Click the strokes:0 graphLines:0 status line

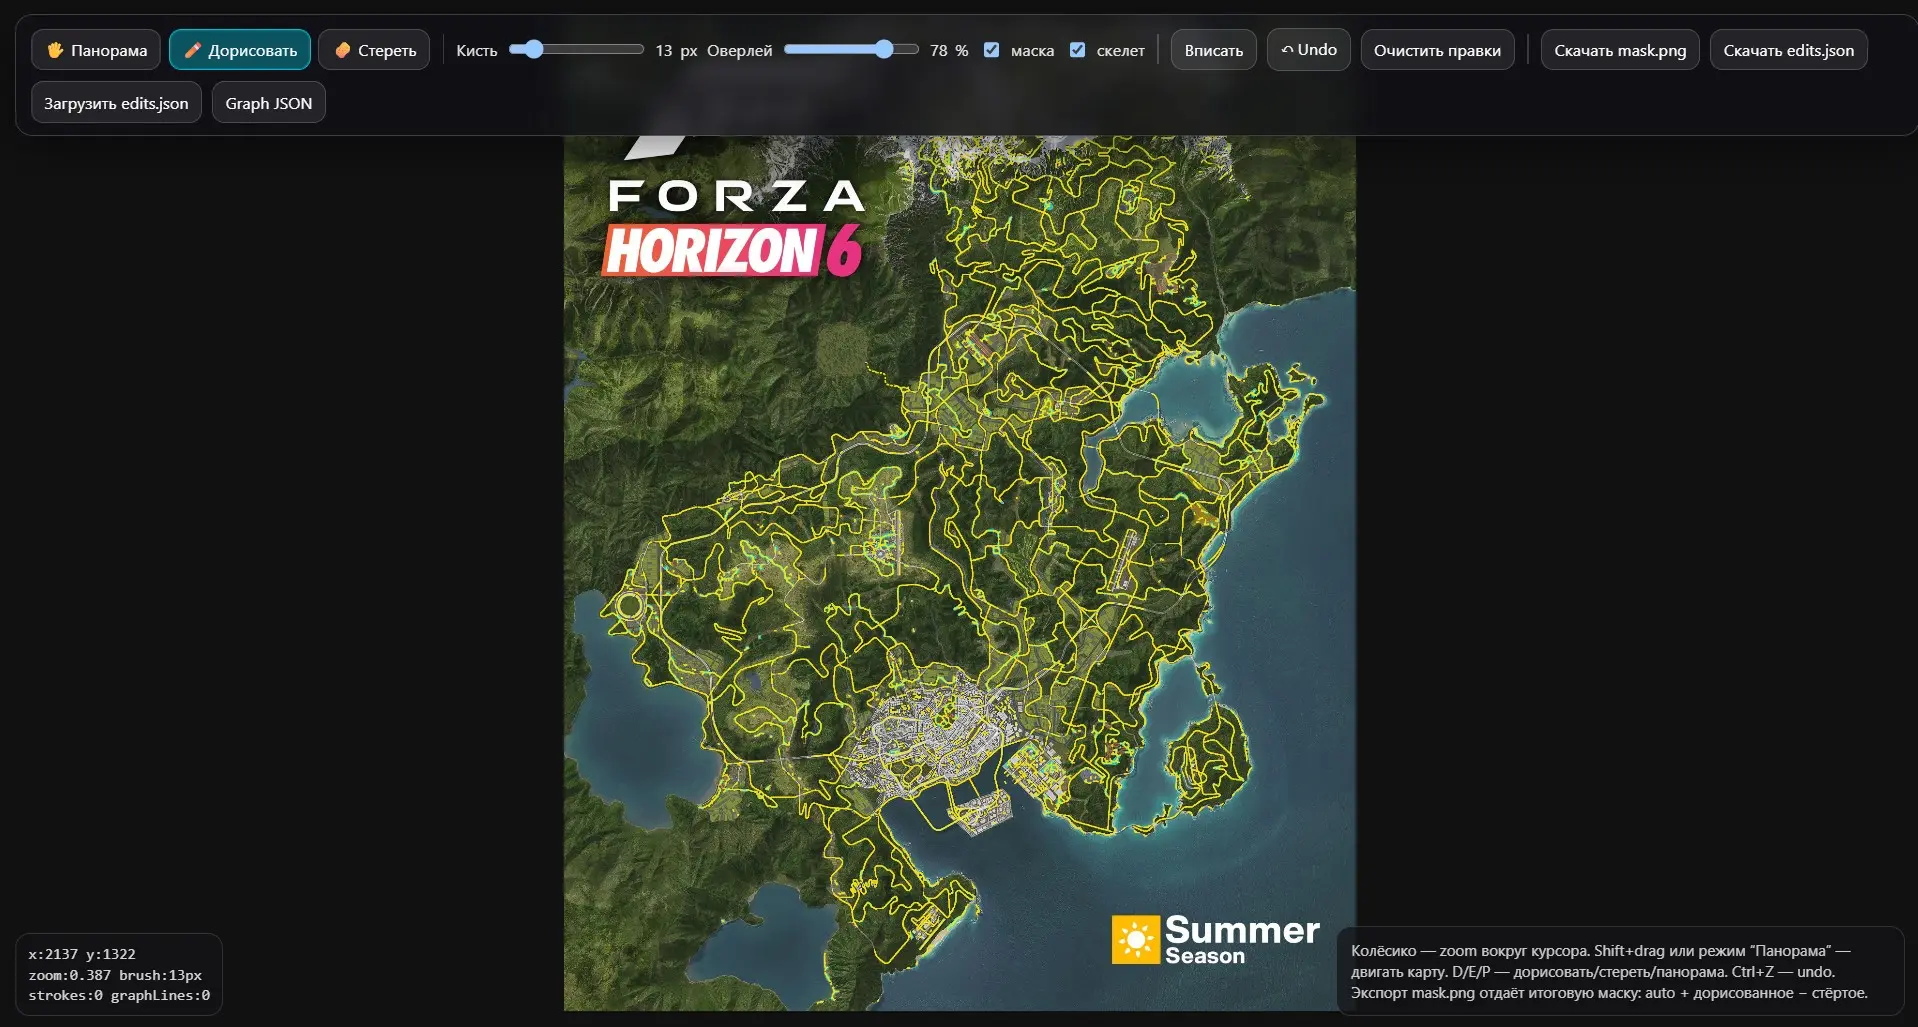tap(119, 995)
